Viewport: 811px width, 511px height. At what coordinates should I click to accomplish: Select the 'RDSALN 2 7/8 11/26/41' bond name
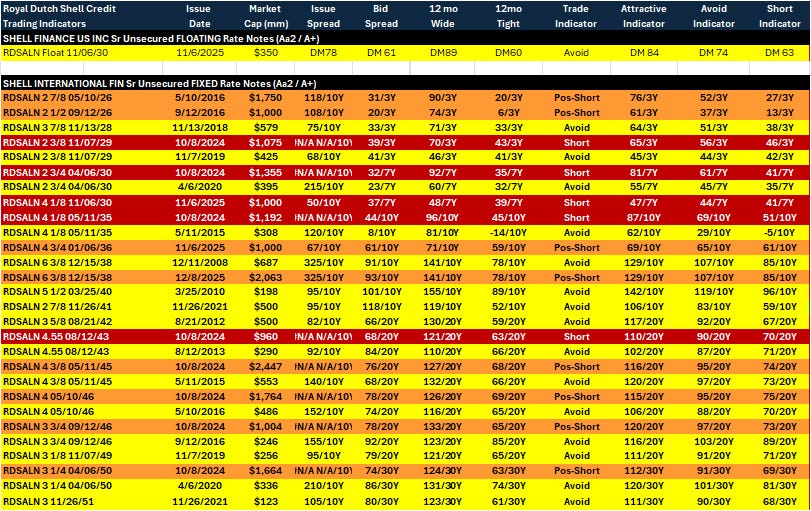[57, 307]
